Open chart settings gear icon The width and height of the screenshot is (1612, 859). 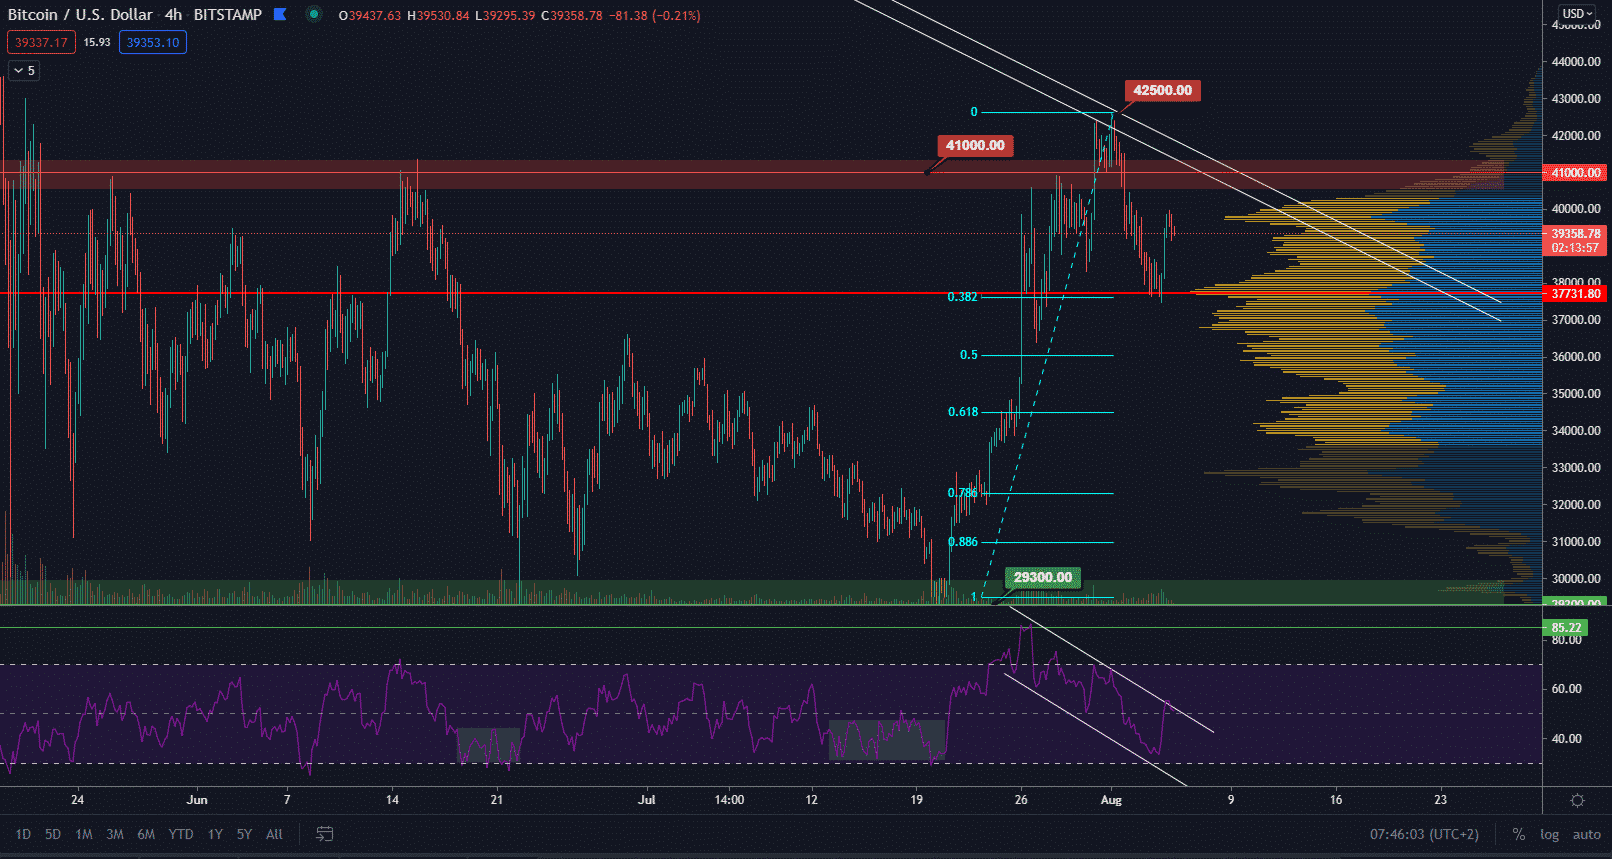(1577, 800)
